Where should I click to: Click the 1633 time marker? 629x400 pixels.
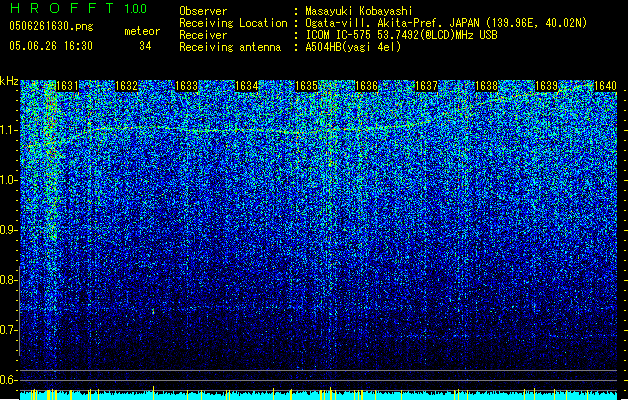tap(187, 86)
